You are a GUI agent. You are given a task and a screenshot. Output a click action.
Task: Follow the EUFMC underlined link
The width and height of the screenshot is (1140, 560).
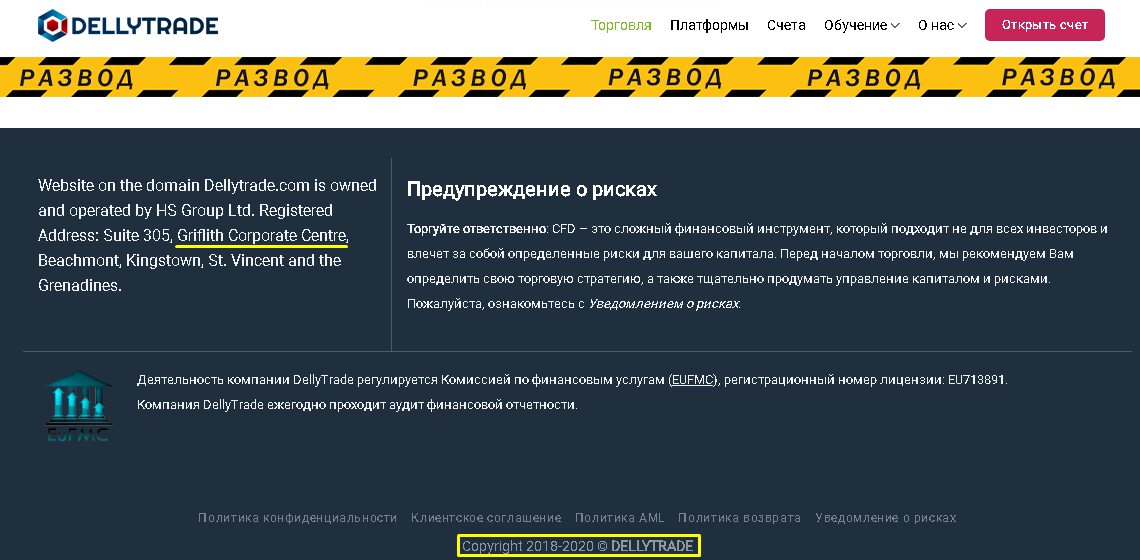(x=692, y=380)
